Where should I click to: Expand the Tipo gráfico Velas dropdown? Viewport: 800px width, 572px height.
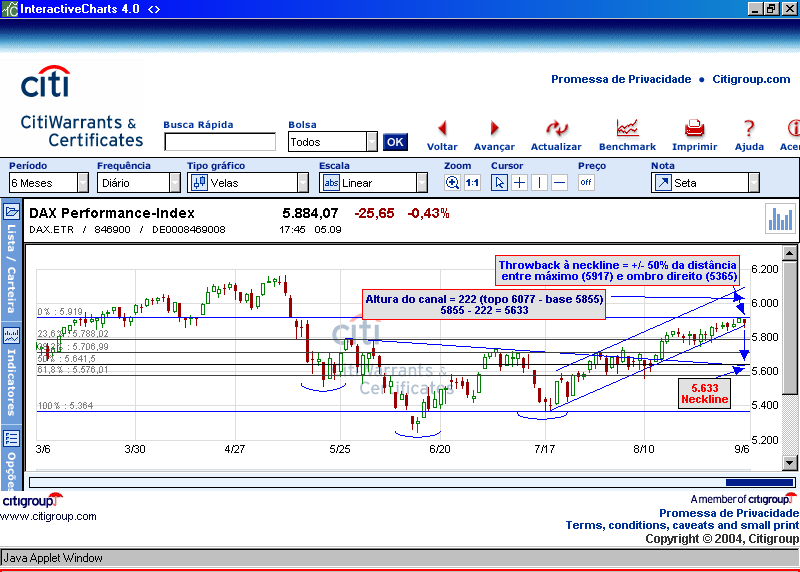pyautogui.click(x=303, y=183)
